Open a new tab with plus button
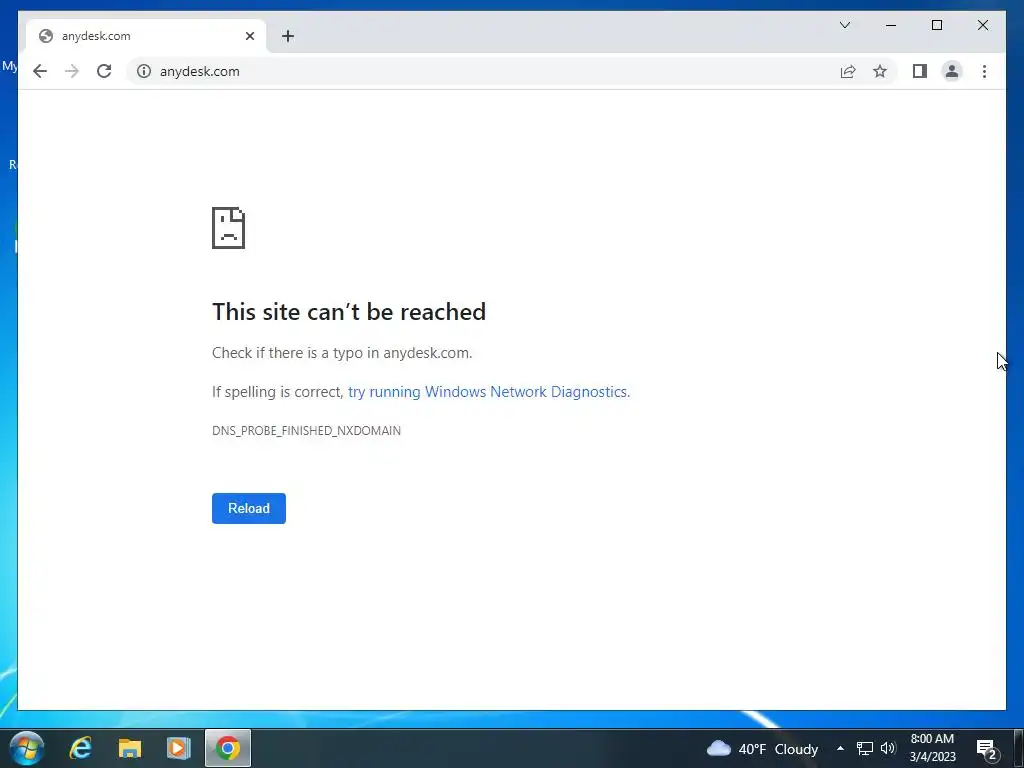 tap(288, 36)
